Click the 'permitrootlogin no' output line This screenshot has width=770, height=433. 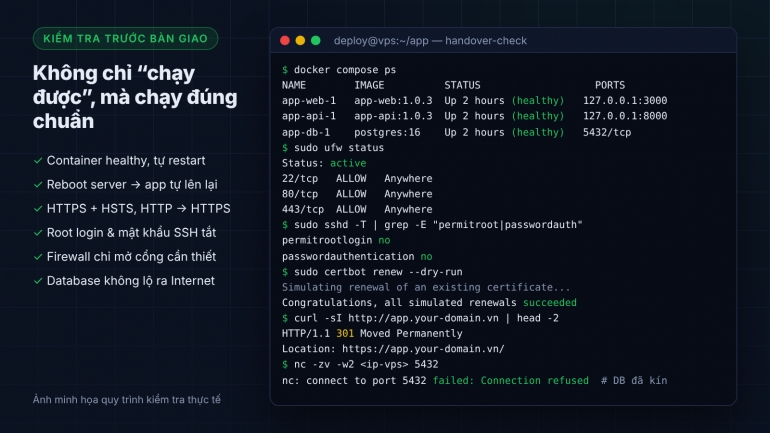point(336,241)
